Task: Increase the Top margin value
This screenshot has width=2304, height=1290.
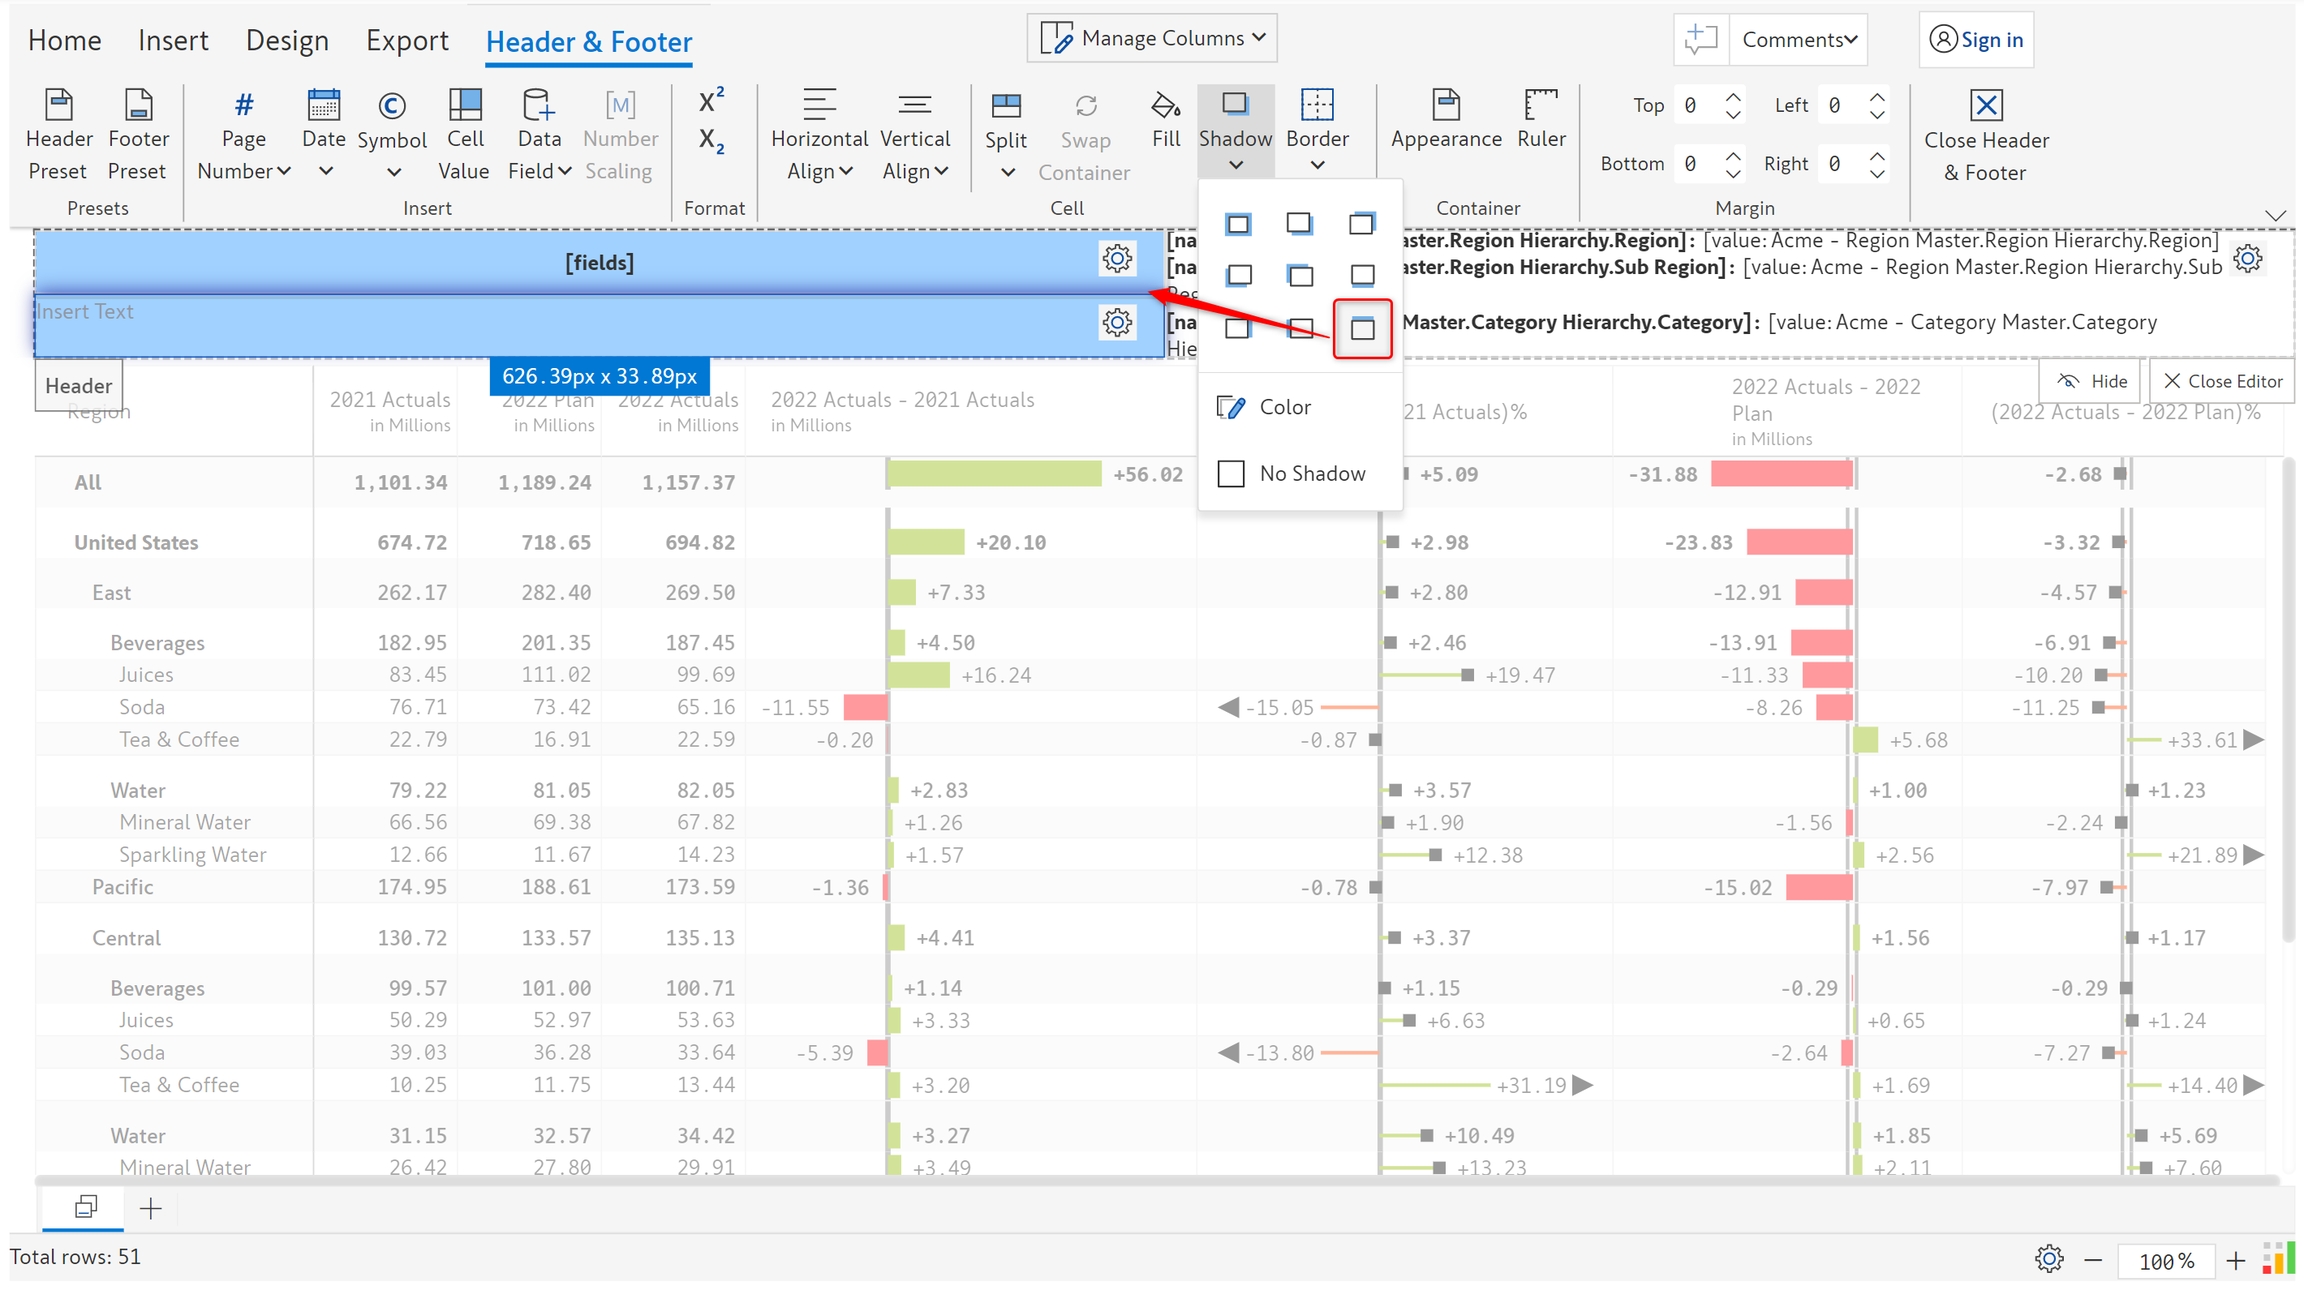Action: (1733, 97)
